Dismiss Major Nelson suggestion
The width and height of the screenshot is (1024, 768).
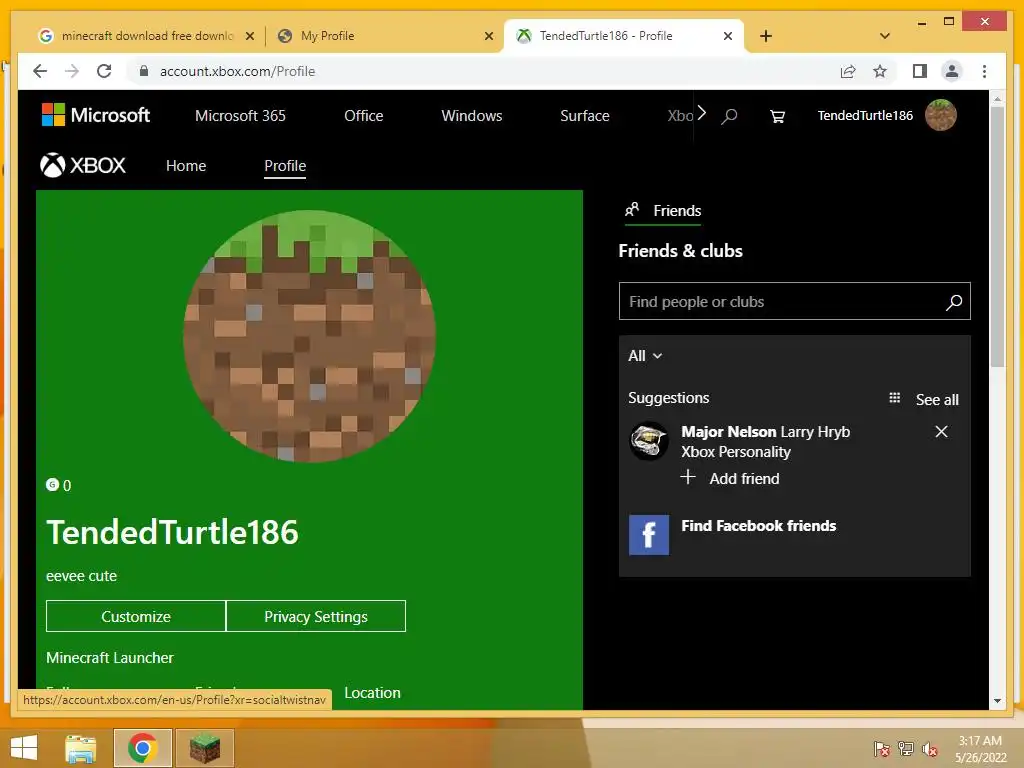(x=941, y=432)
